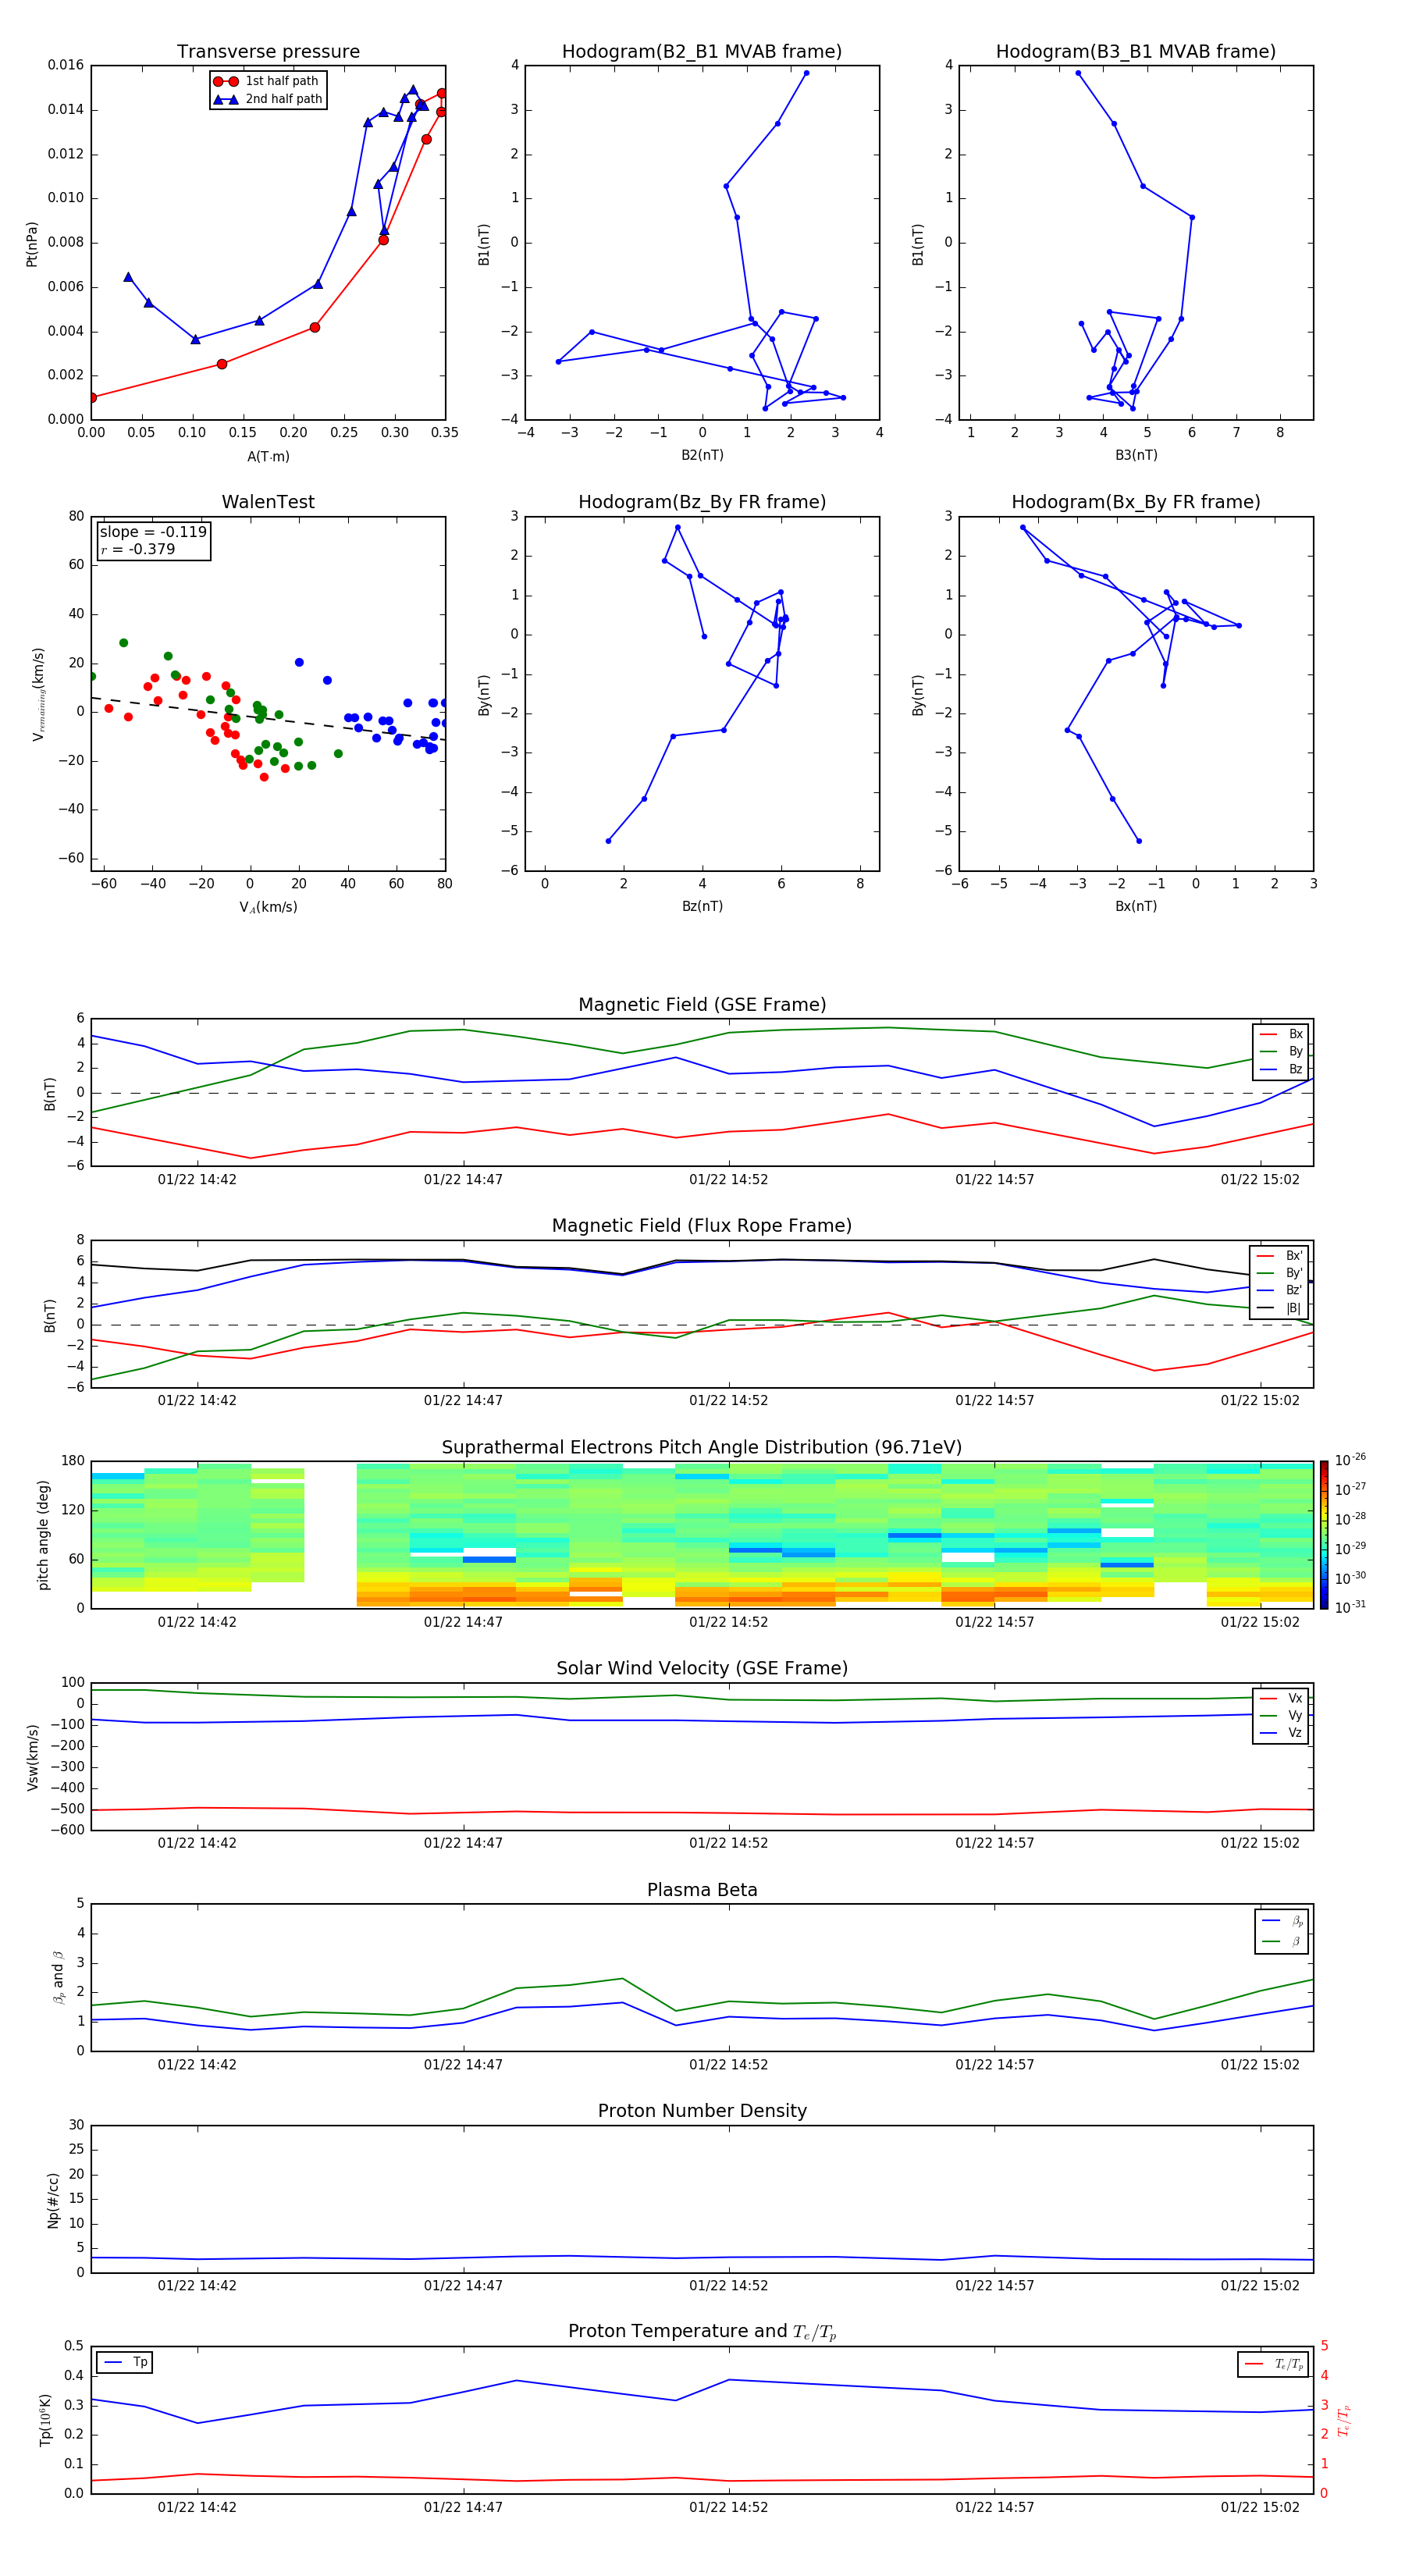Click the dashed fit line in WalenTest plot
The image size is (1405, 2576).
tap(268, 718)
